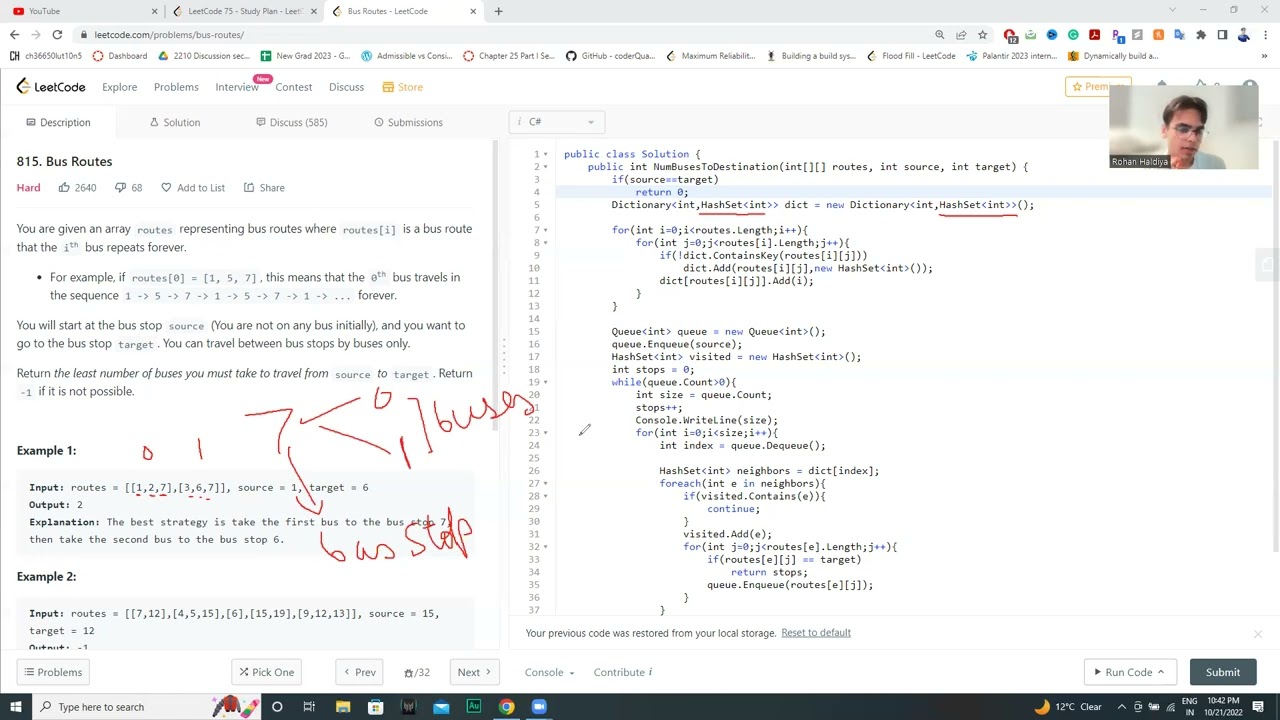
Task: Click the bug report icon next to /32
Action: [408, 673]
